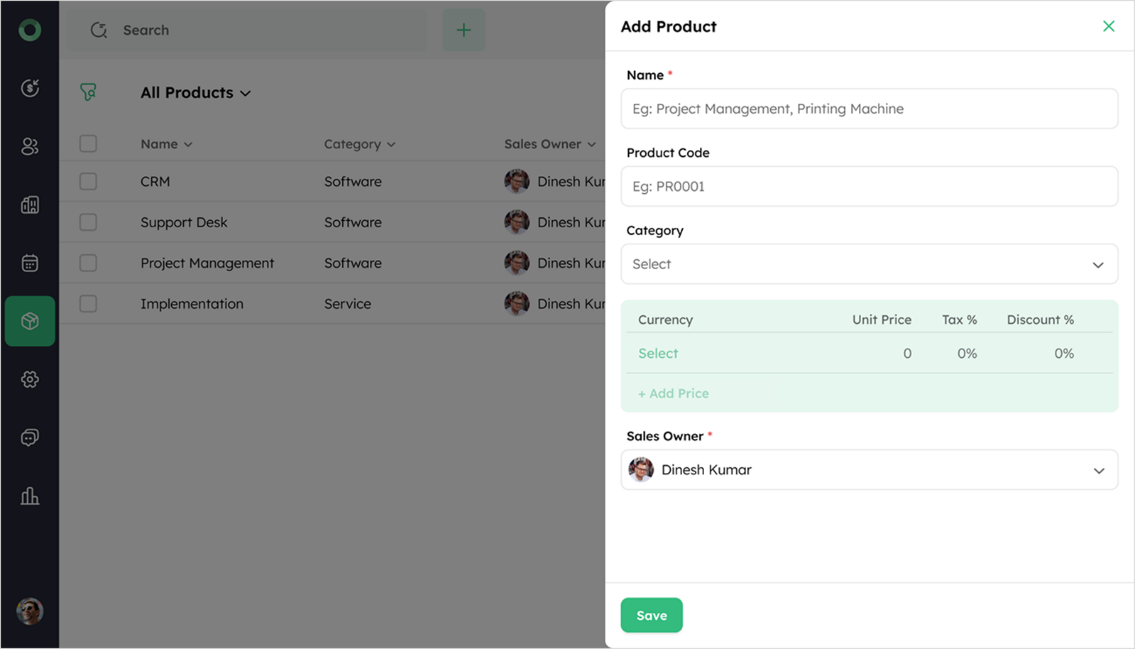Click the green plus add button
This screenshot has height=649, width=1135.
464,30
